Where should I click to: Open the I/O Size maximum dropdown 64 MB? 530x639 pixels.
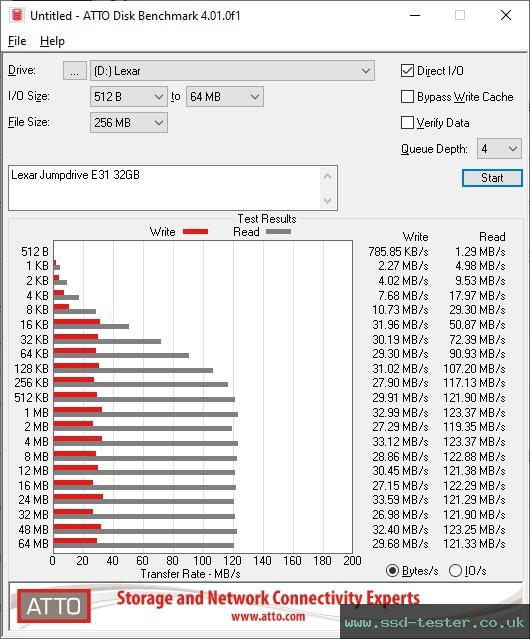coord(225,97)
